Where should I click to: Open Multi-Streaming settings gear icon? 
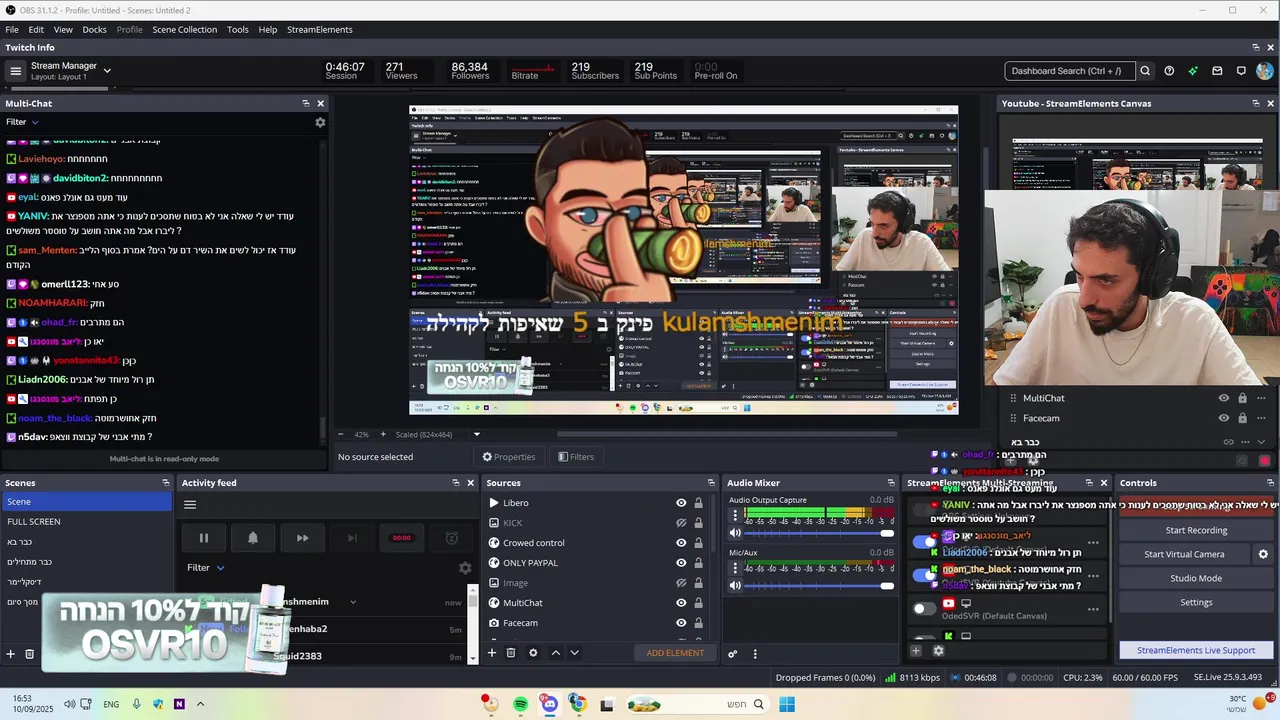click(938, 651)
